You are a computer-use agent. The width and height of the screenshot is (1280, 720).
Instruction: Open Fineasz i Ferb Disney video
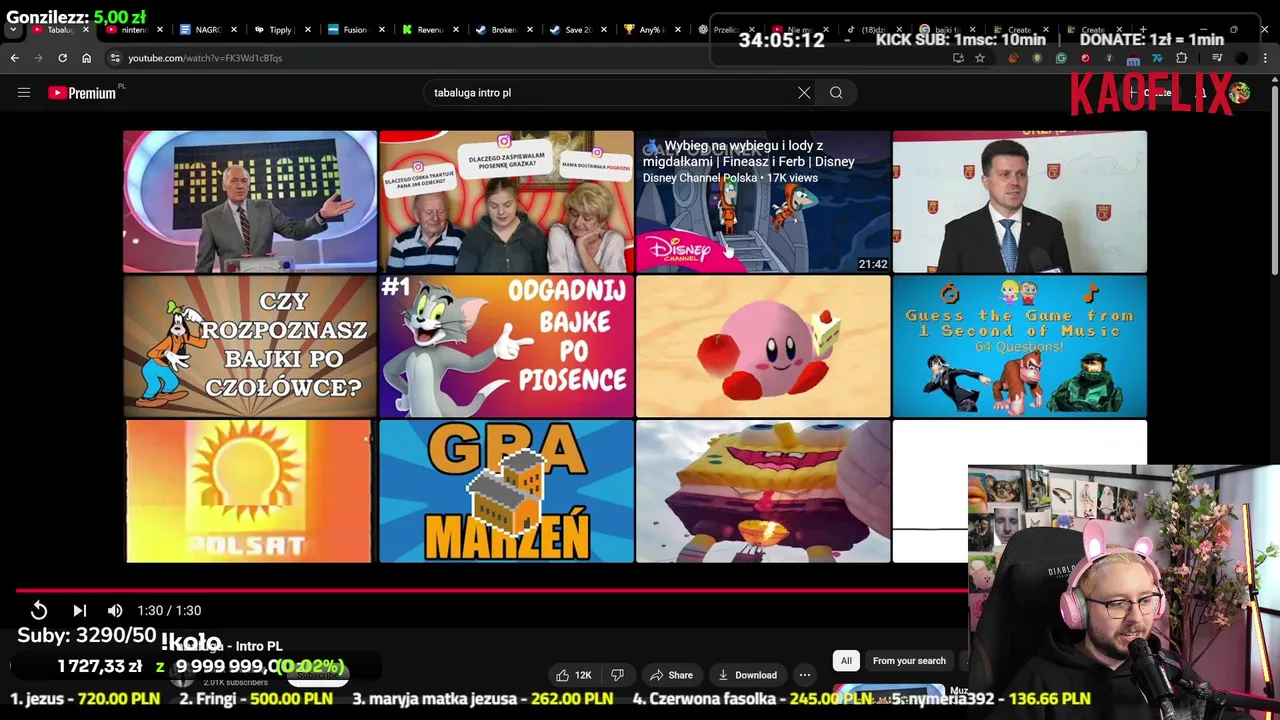pos(763,201)
